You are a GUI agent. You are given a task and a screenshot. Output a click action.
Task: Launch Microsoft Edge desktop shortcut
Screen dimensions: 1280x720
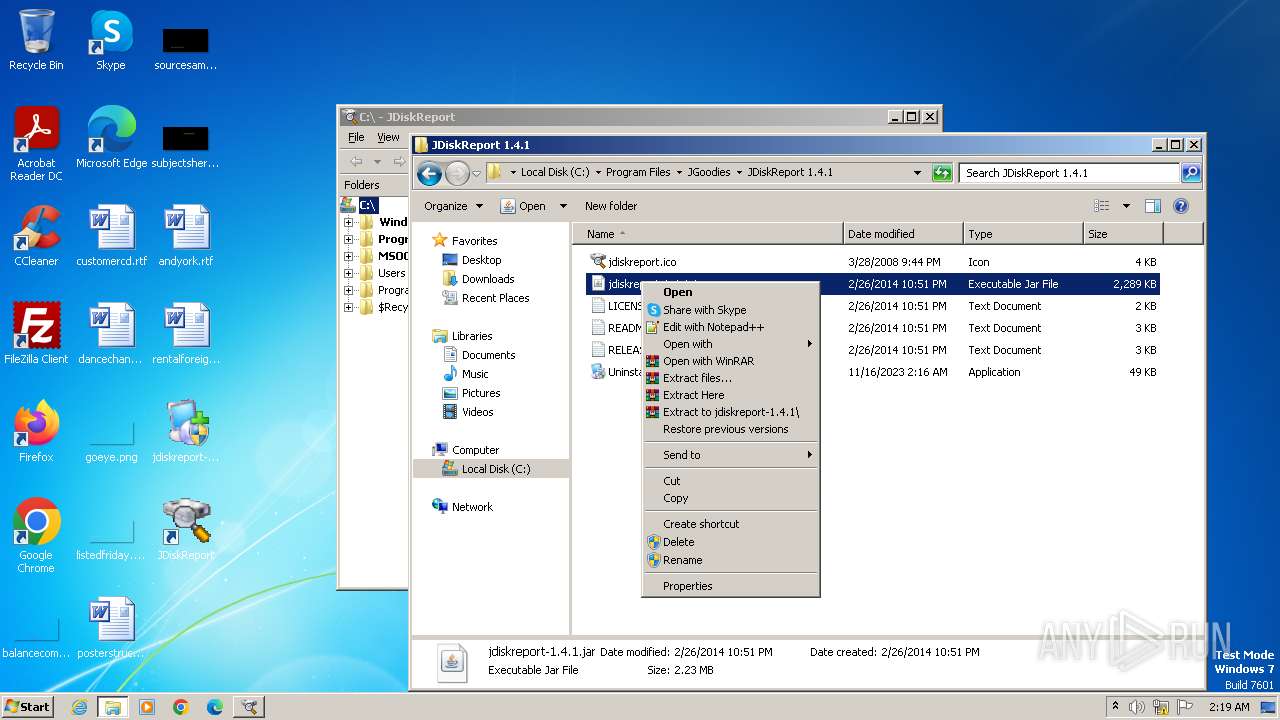click(x=111, y=137)
